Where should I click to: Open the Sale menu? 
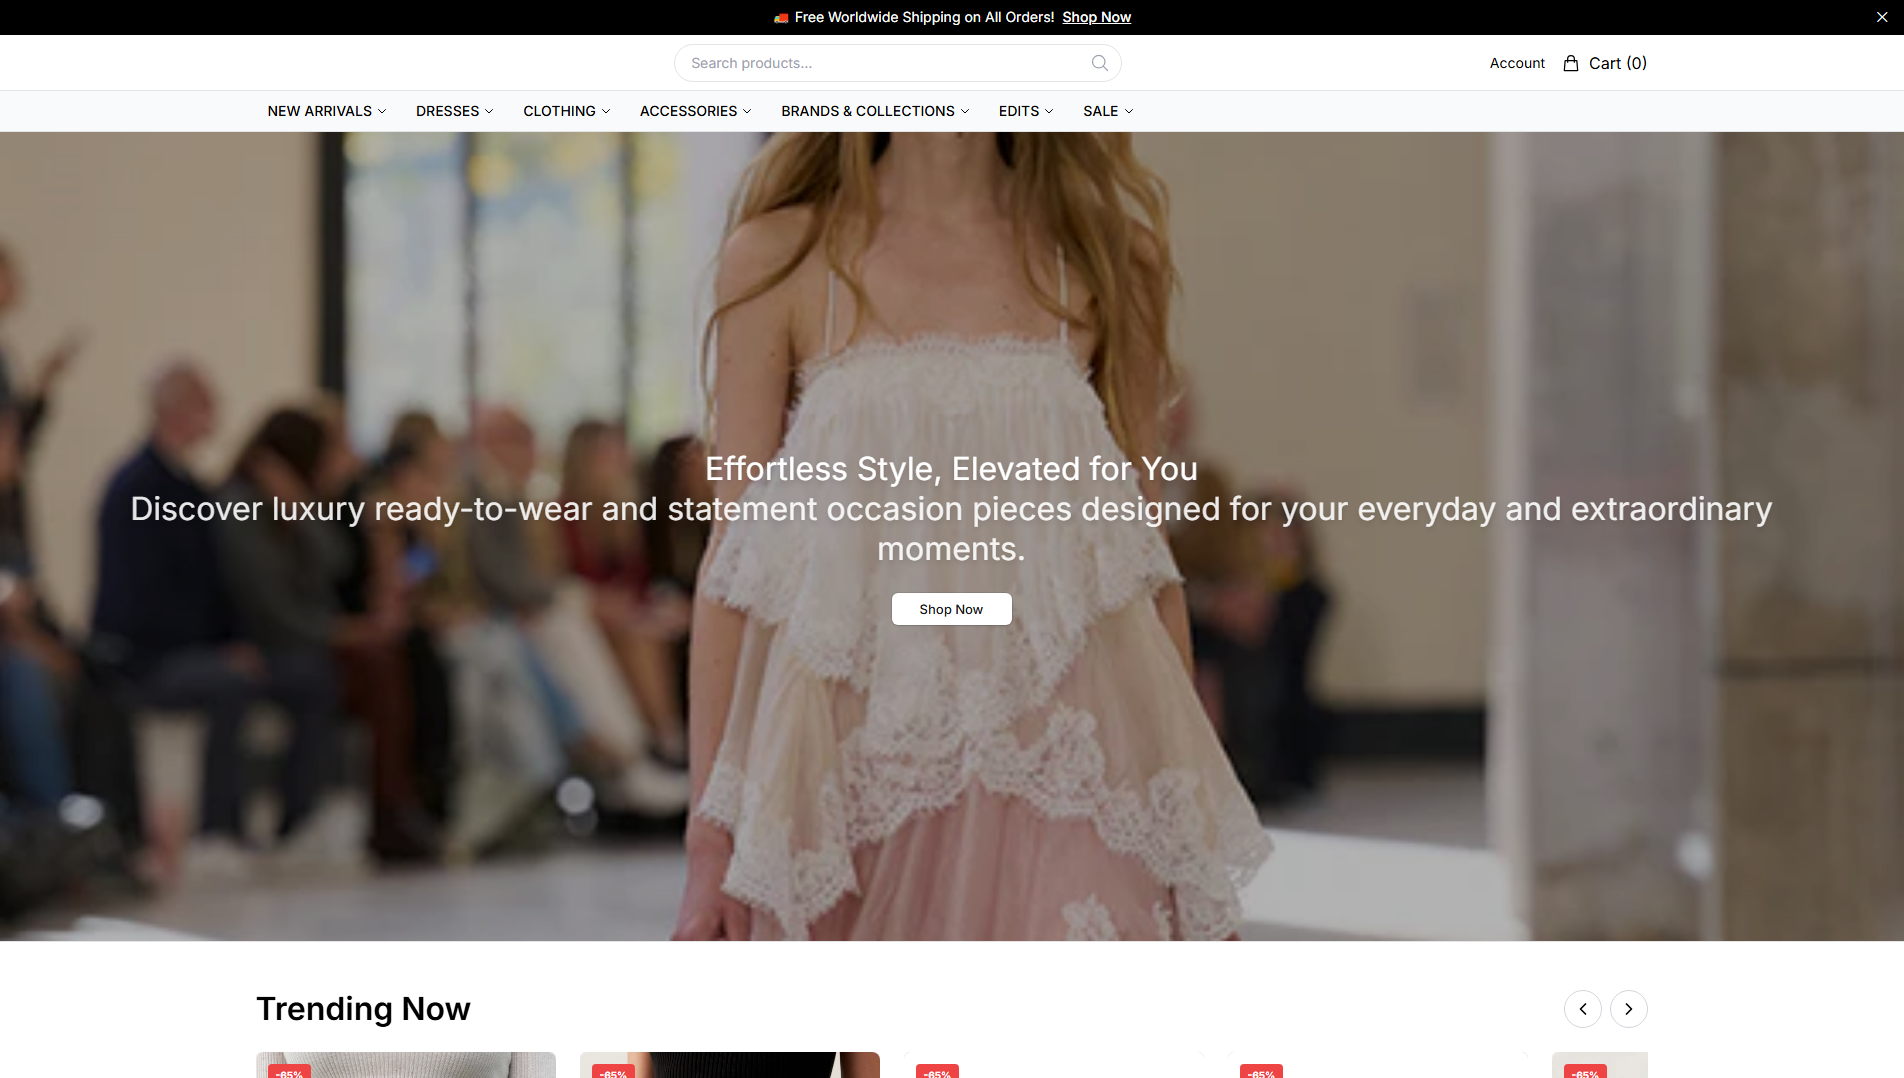(1108, 111)
